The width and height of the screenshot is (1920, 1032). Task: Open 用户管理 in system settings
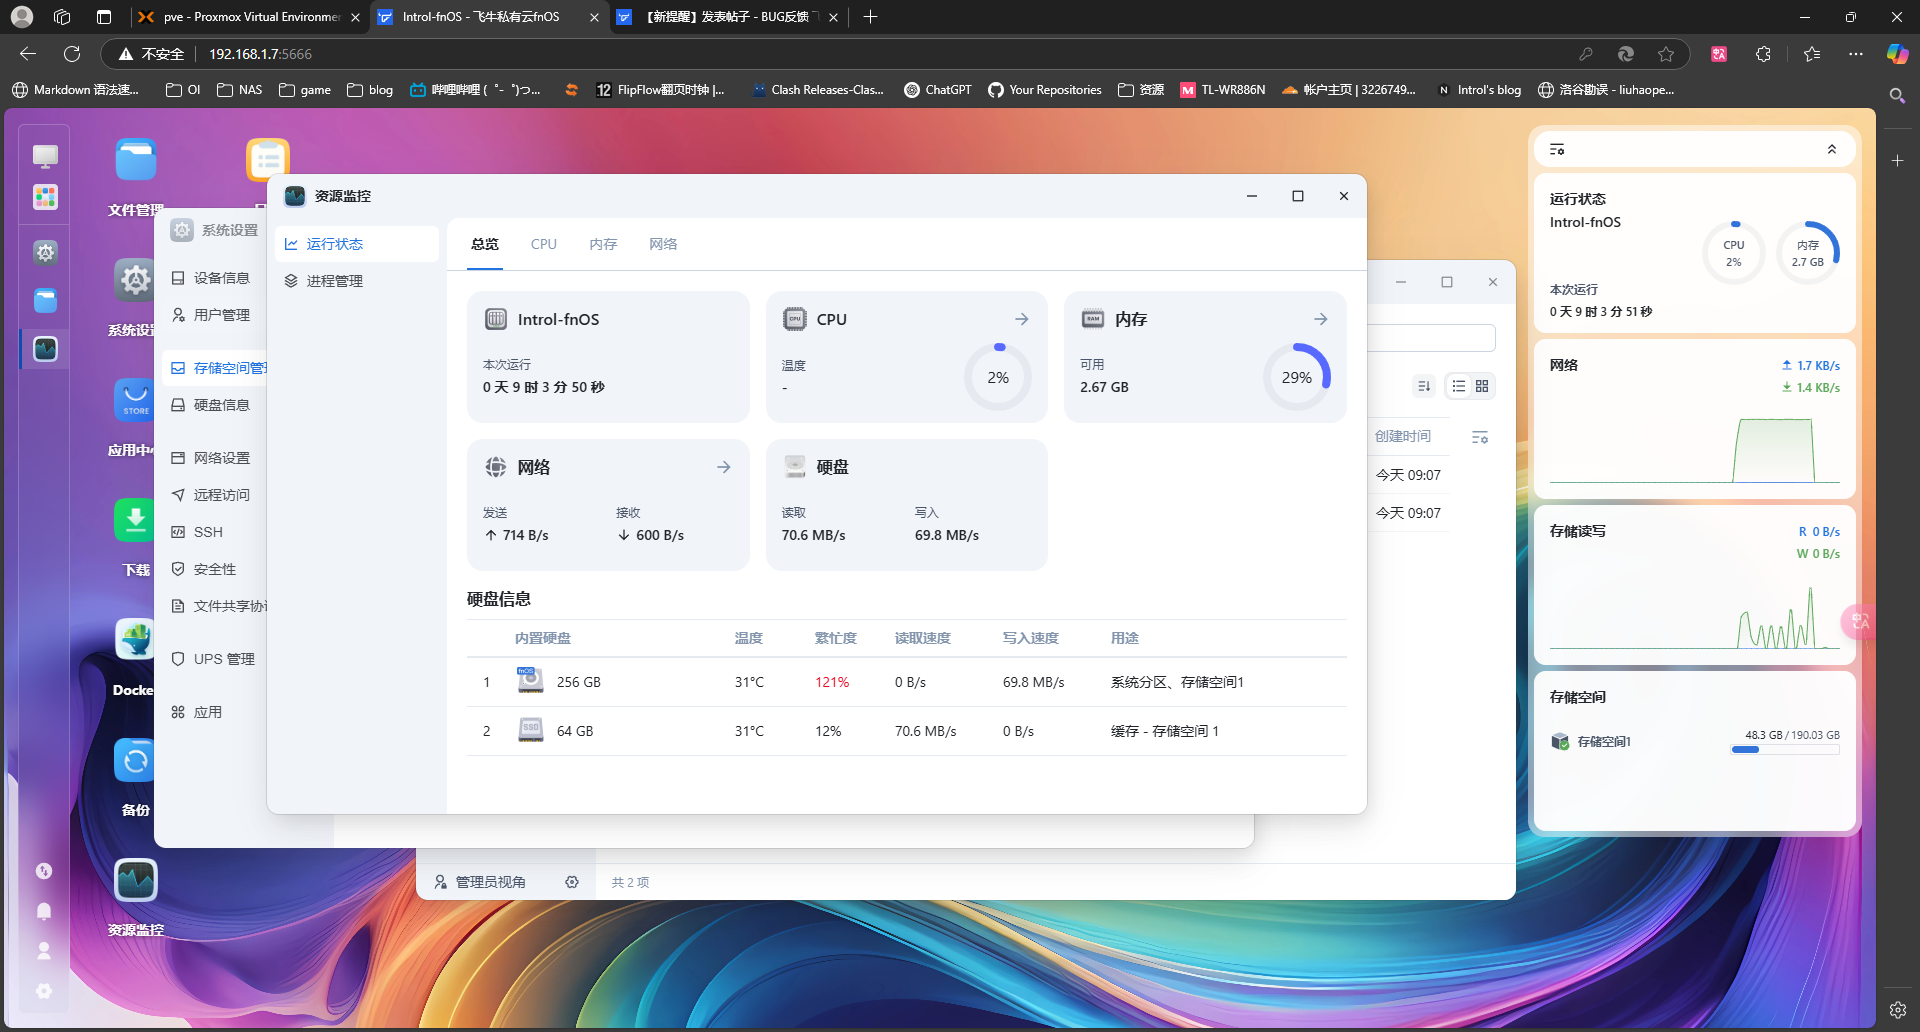214,315
